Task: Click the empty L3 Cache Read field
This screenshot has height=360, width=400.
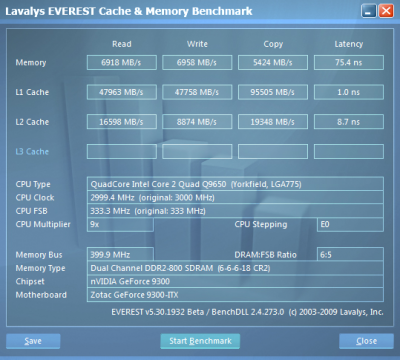Action: pos(122,151)
